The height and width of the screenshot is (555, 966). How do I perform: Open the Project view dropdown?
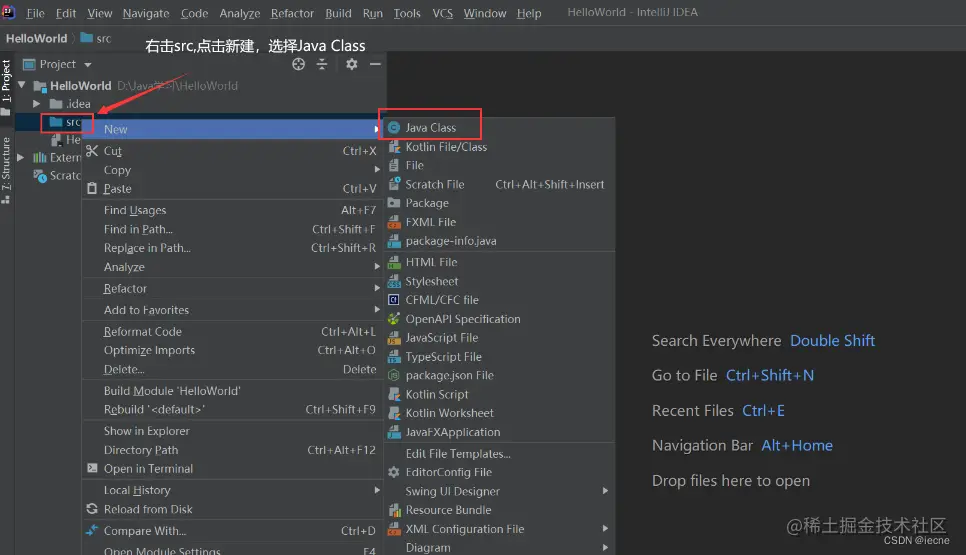tap(88, 65)
